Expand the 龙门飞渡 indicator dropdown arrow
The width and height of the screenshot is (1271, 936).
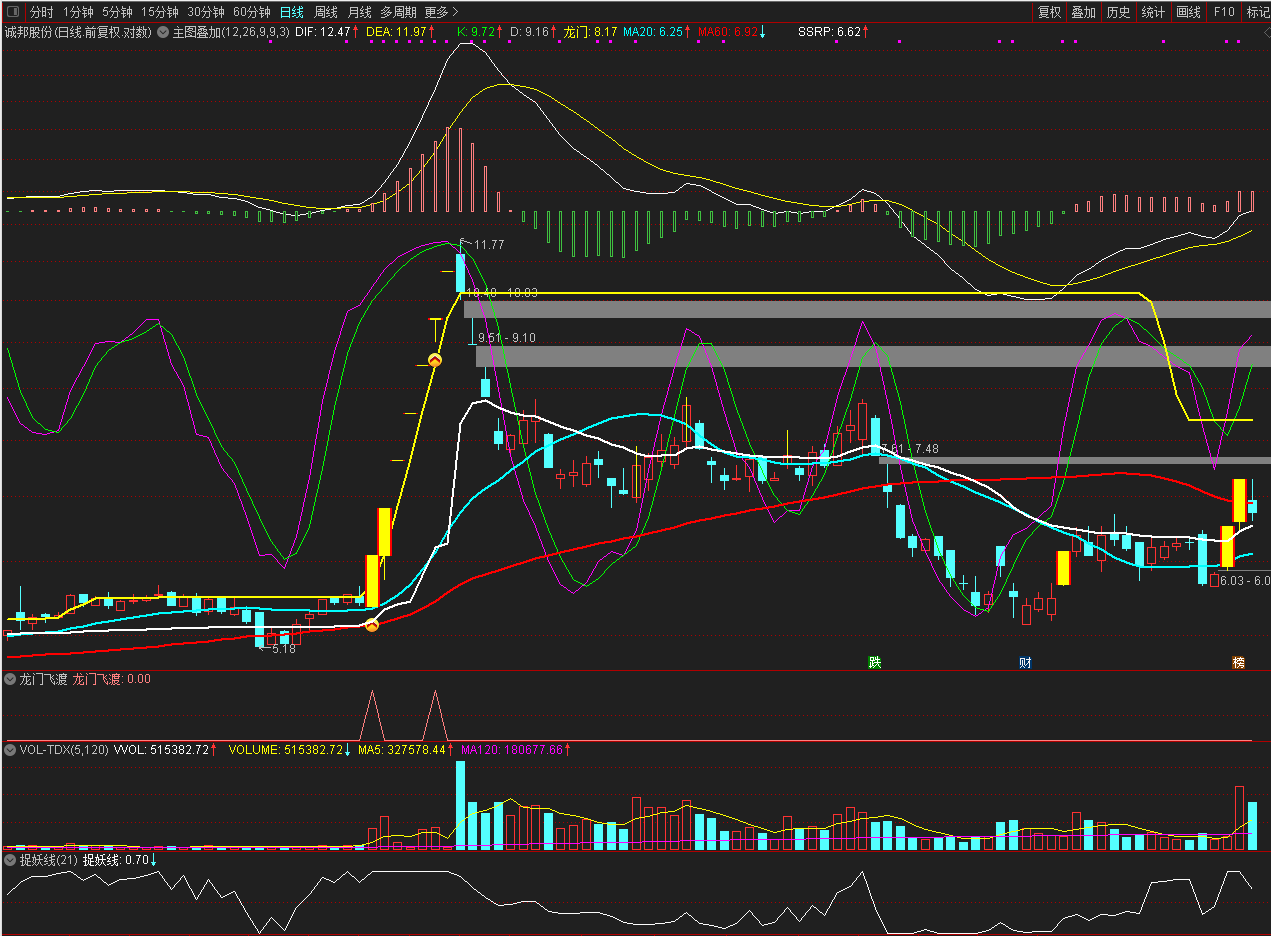[x=10, y=679]
